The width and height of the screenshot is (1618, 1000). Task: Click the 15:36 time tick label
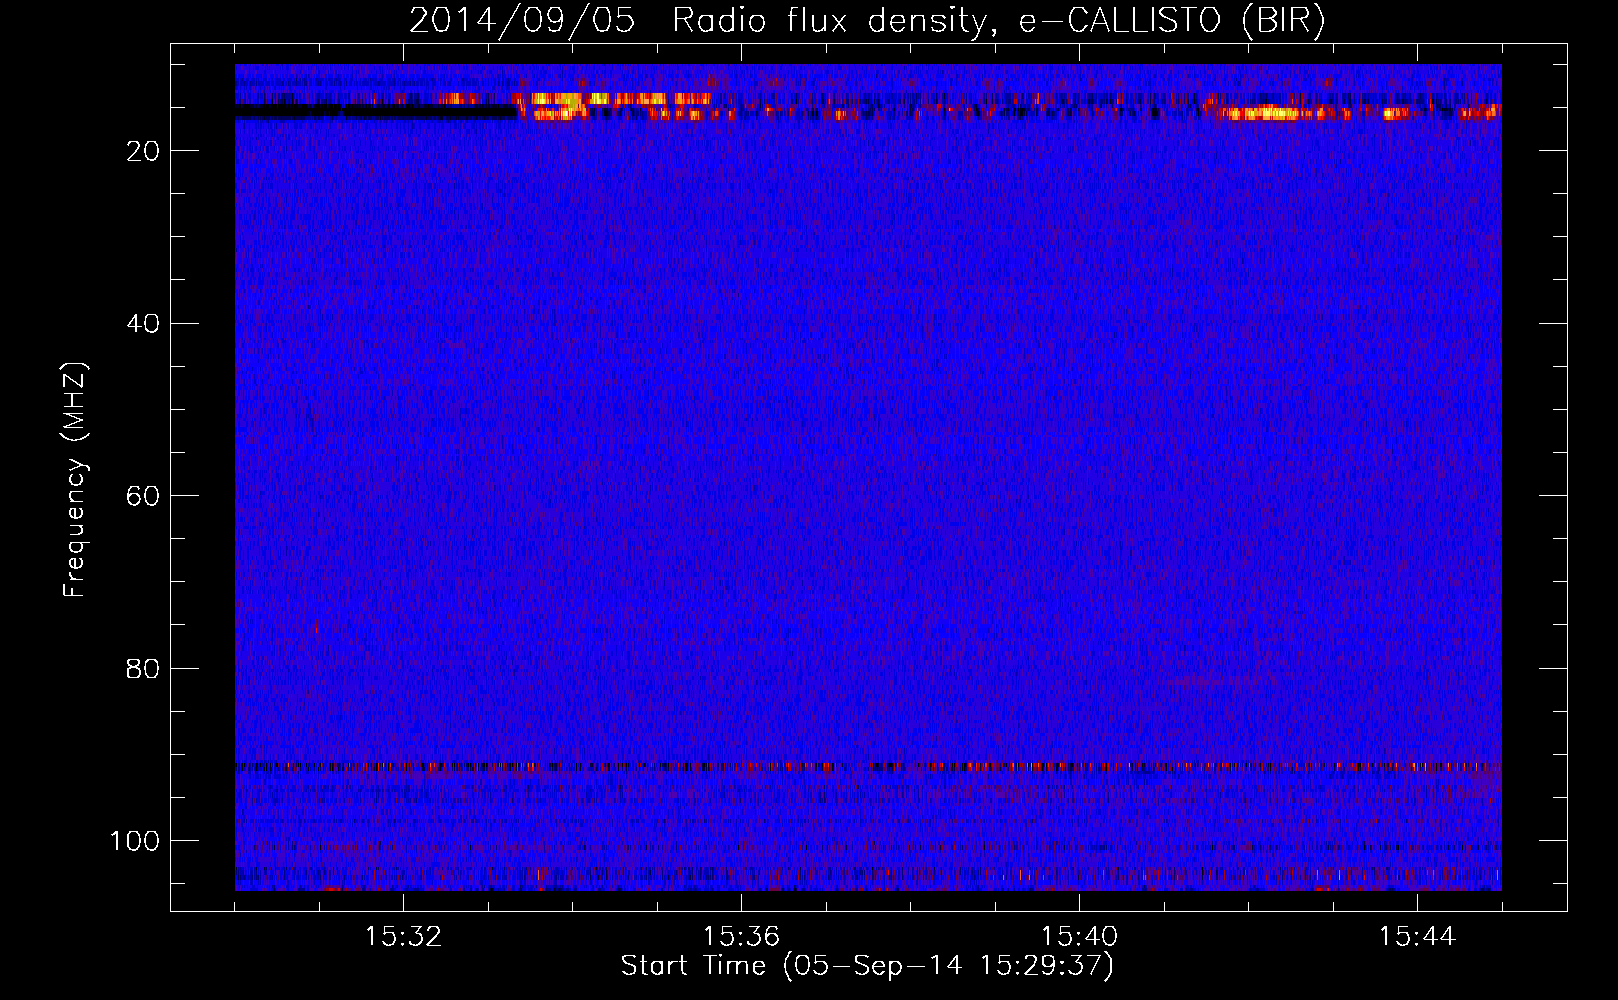pos(742,937)
